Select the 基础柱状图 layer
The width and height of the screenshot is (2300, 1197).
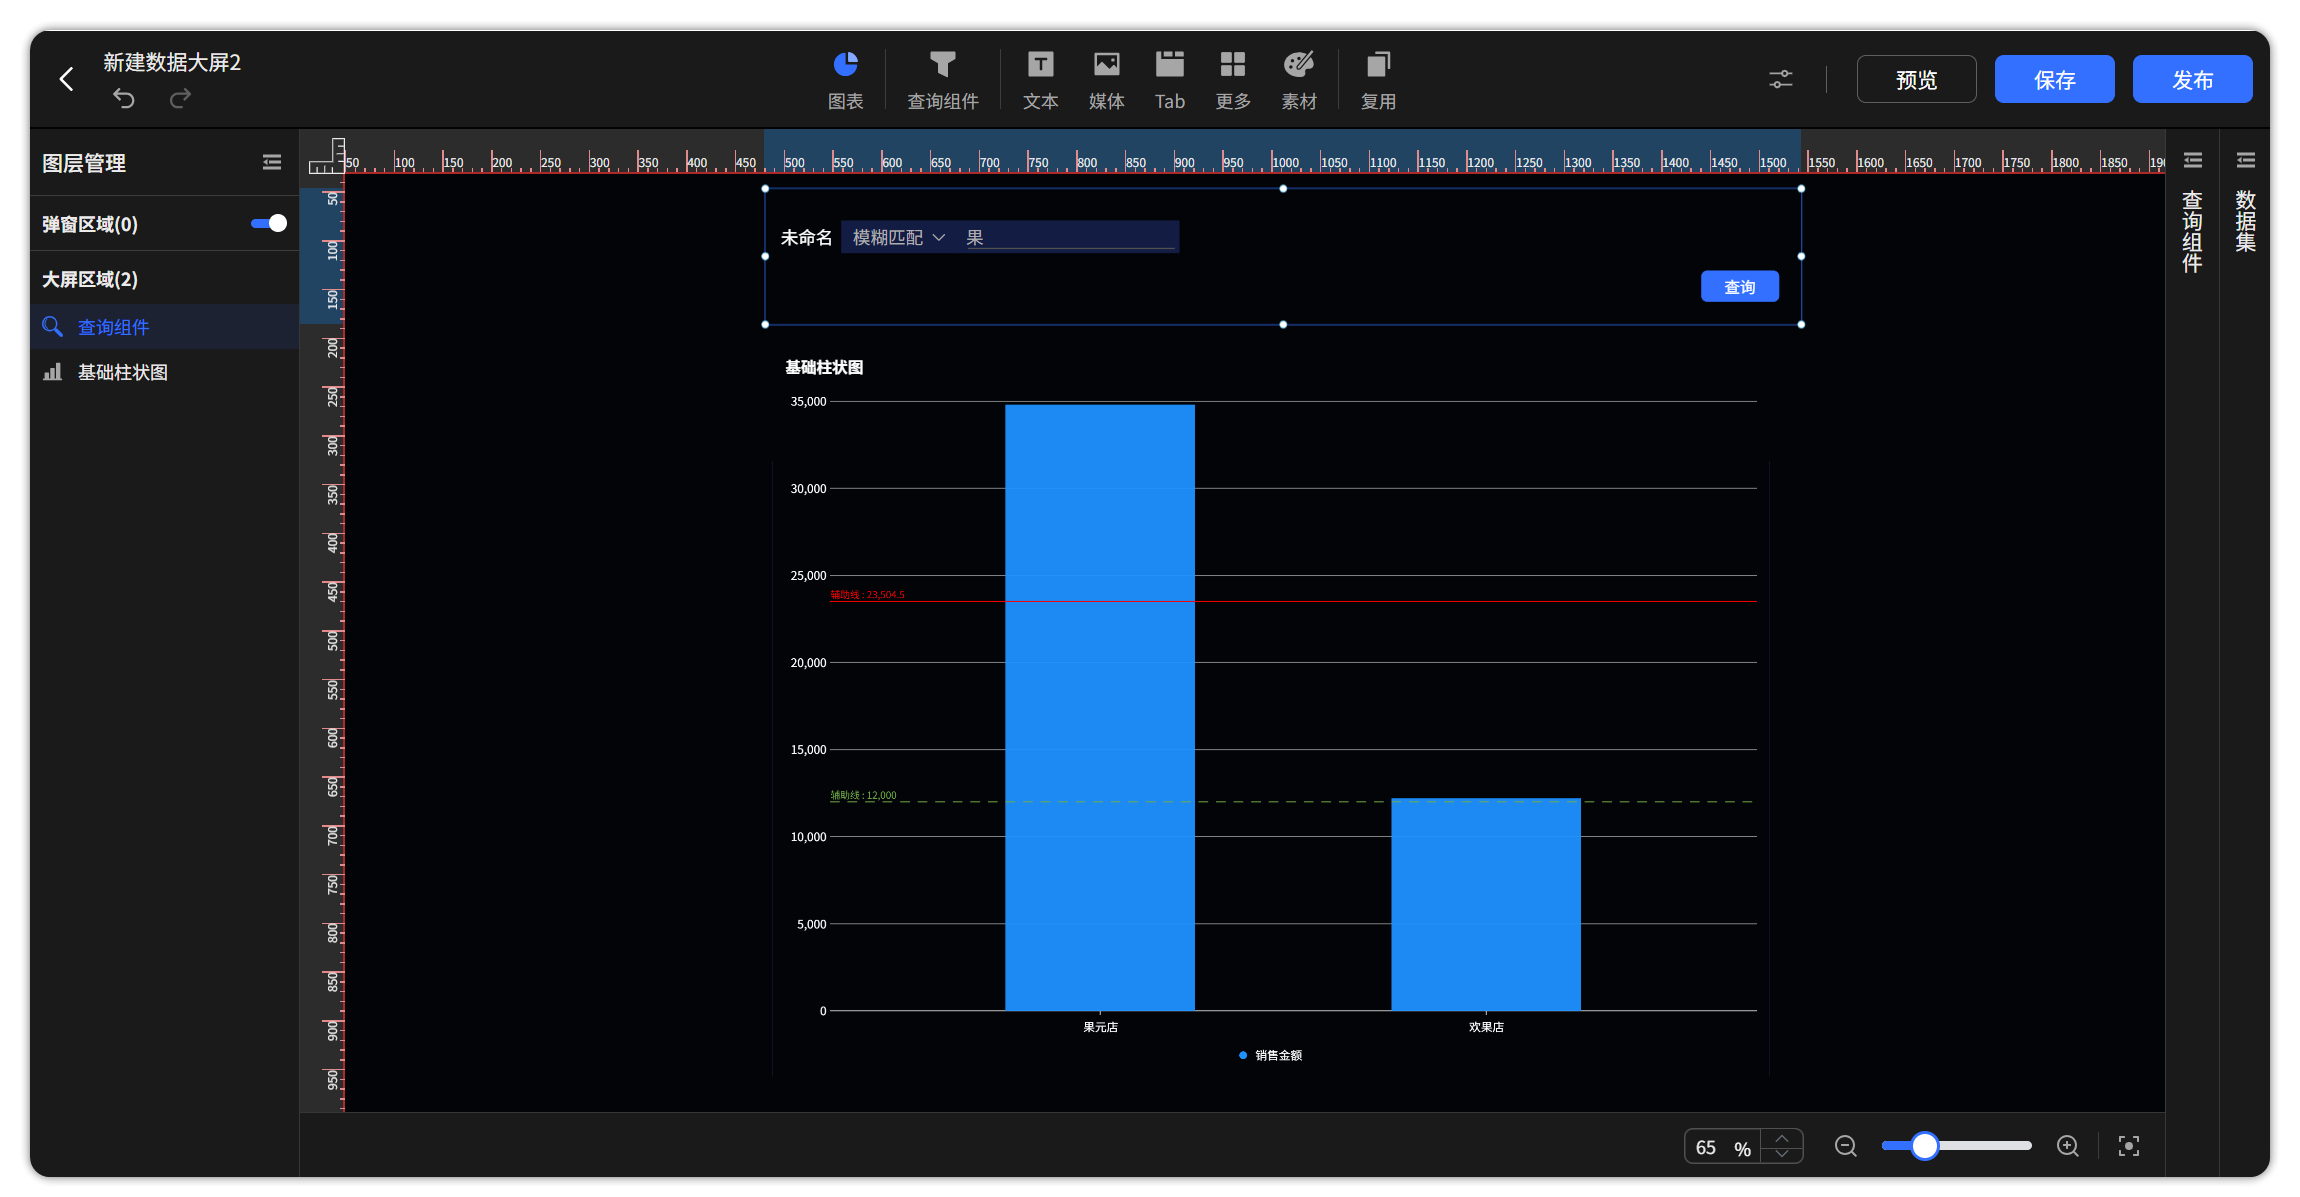[x=165, y=372]
